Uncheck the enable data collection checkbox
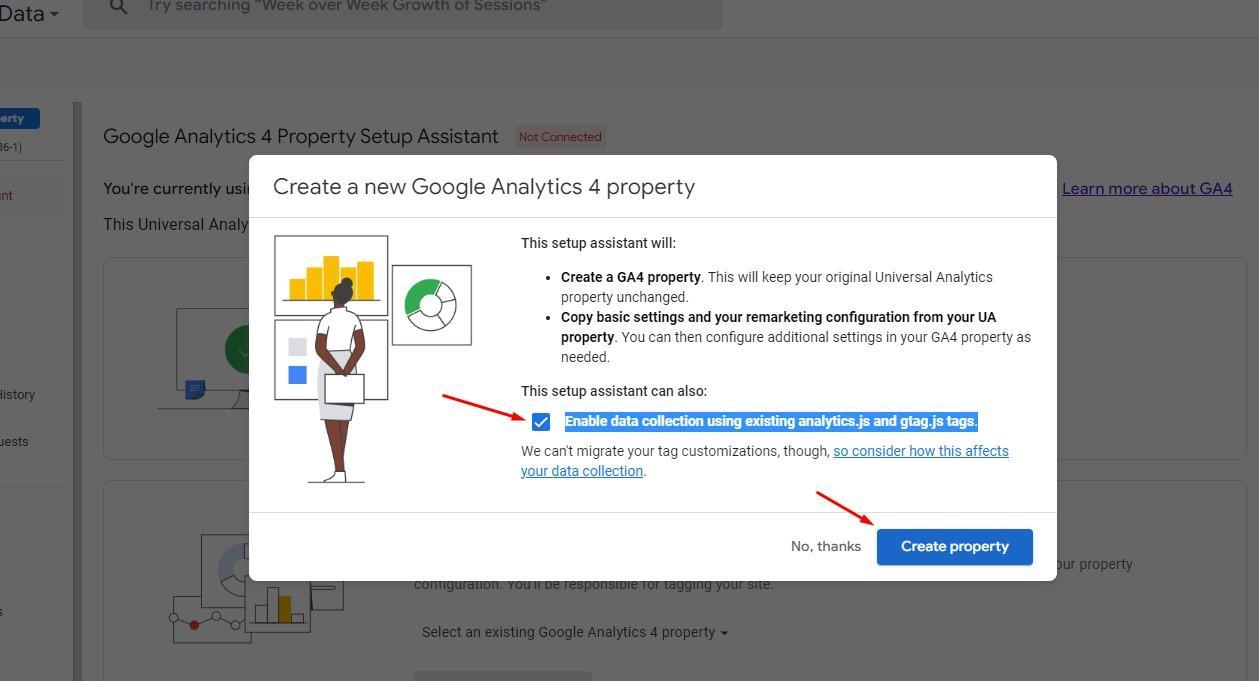1259x681 pixels. (541, 422)
